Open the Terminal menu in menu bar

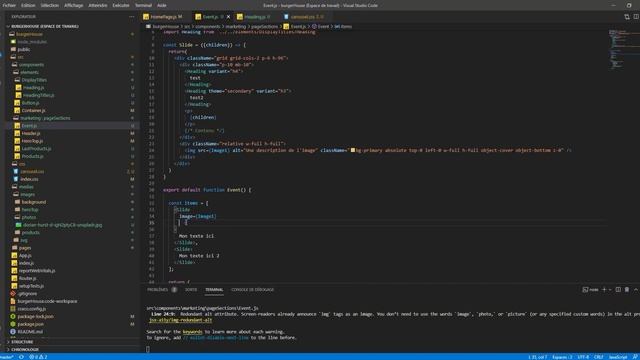point(143,5)
